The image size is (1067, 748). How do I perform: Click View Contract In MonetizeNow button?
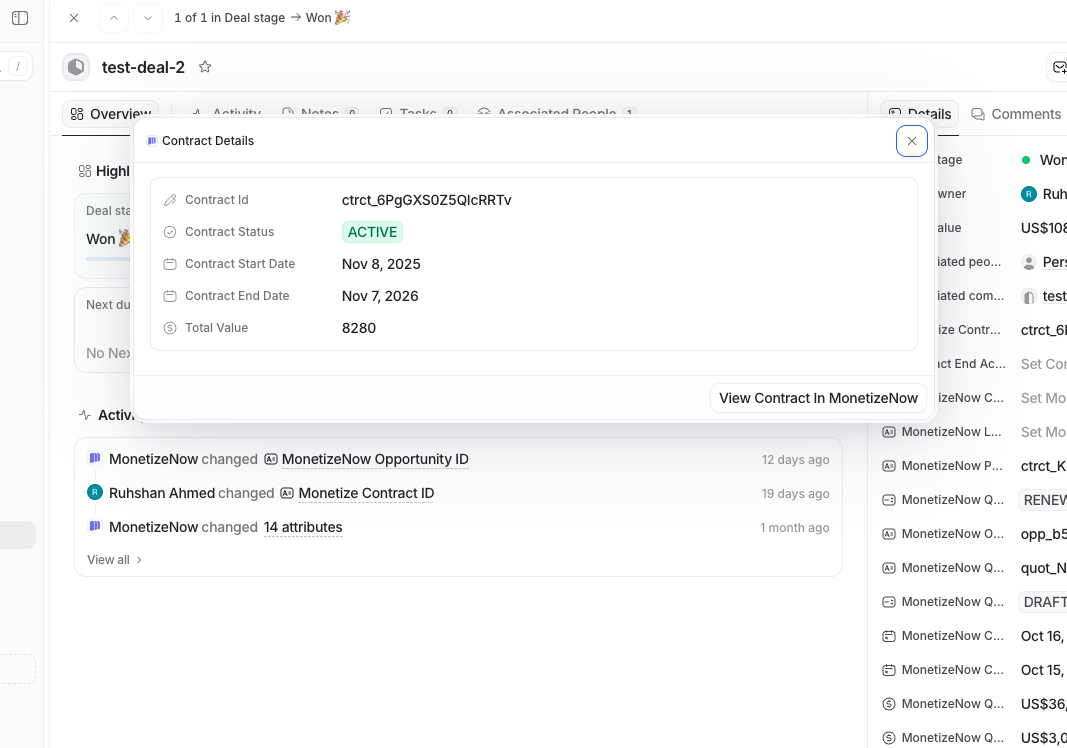pyautogui.click(x=818, y=398)
